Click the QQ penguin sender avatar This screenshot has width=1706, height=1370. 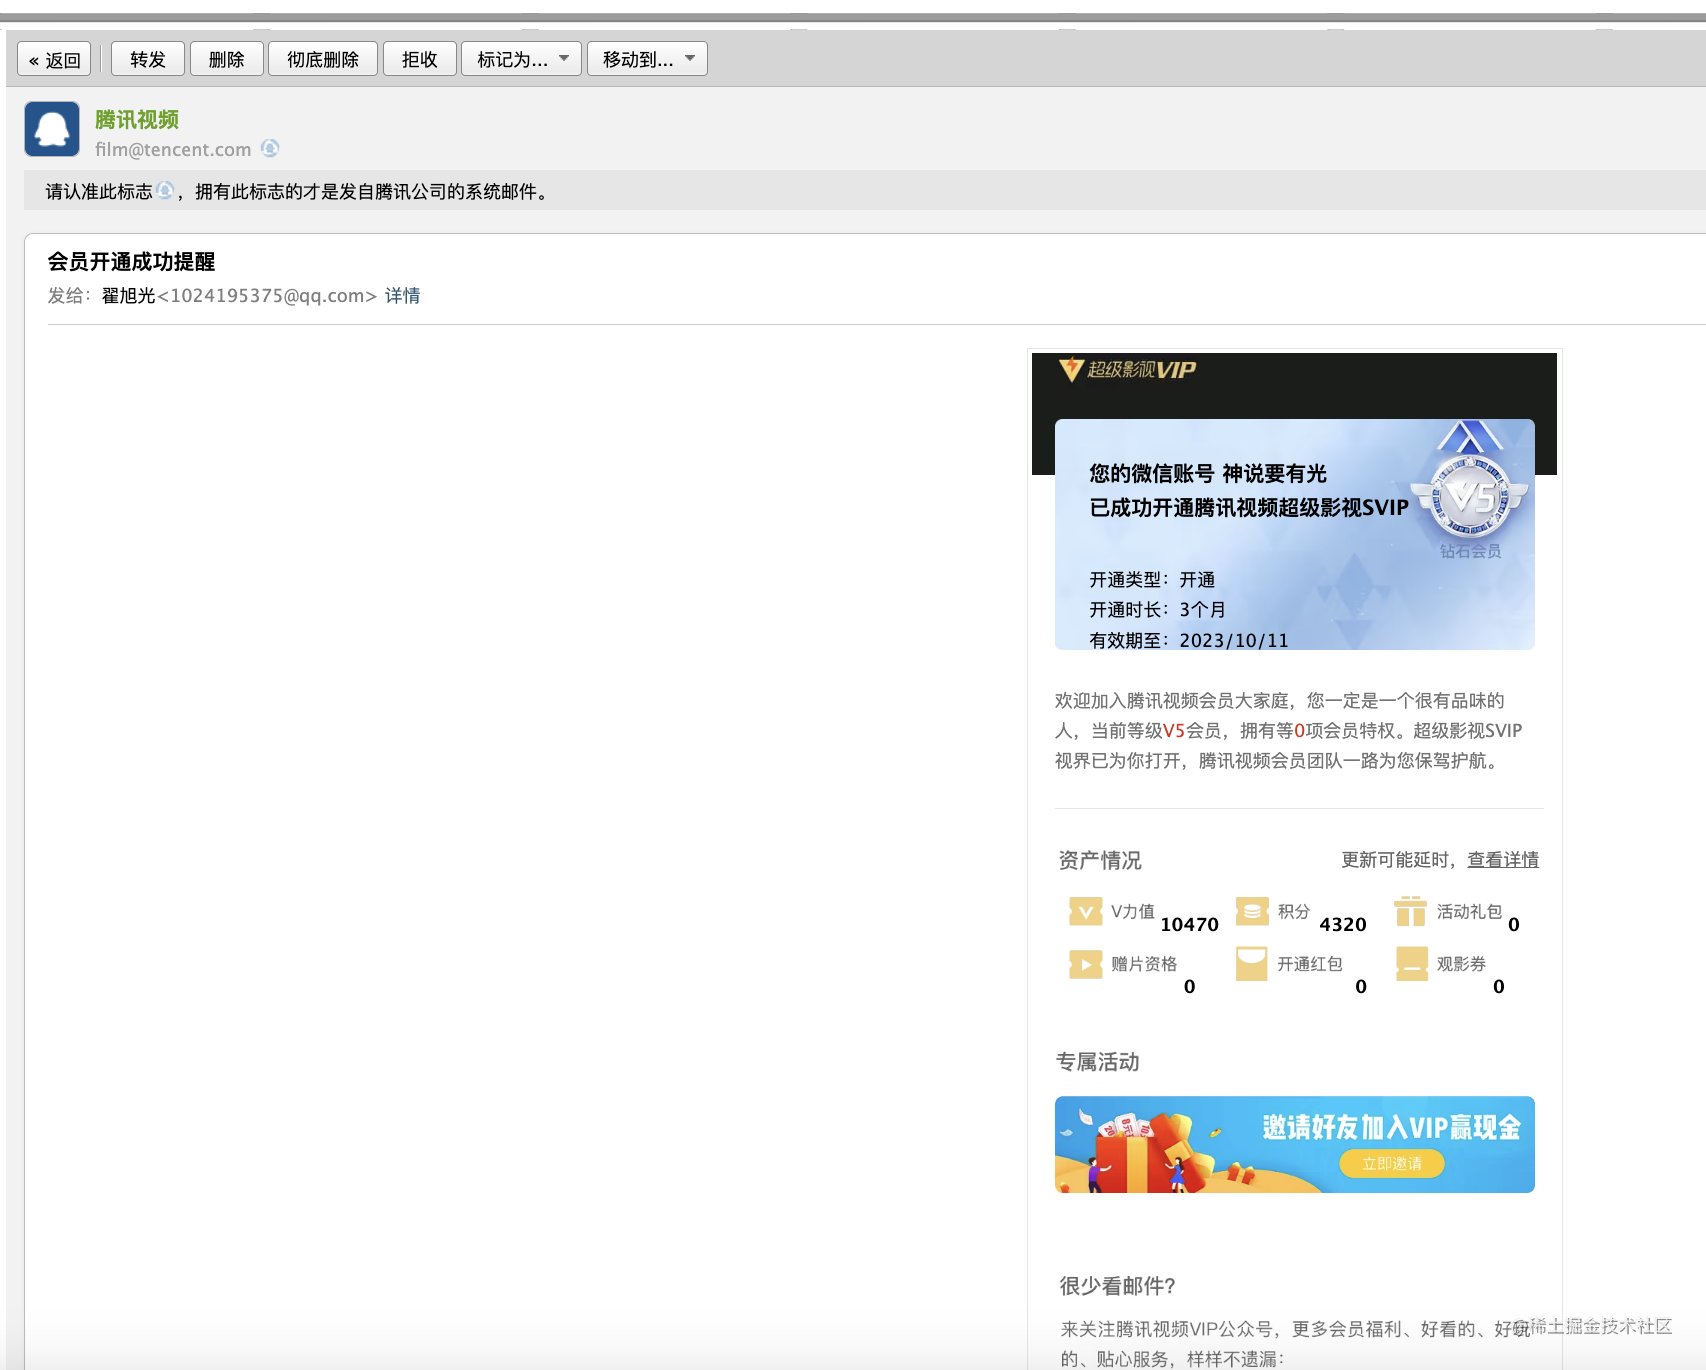click(x=52, y=129)
